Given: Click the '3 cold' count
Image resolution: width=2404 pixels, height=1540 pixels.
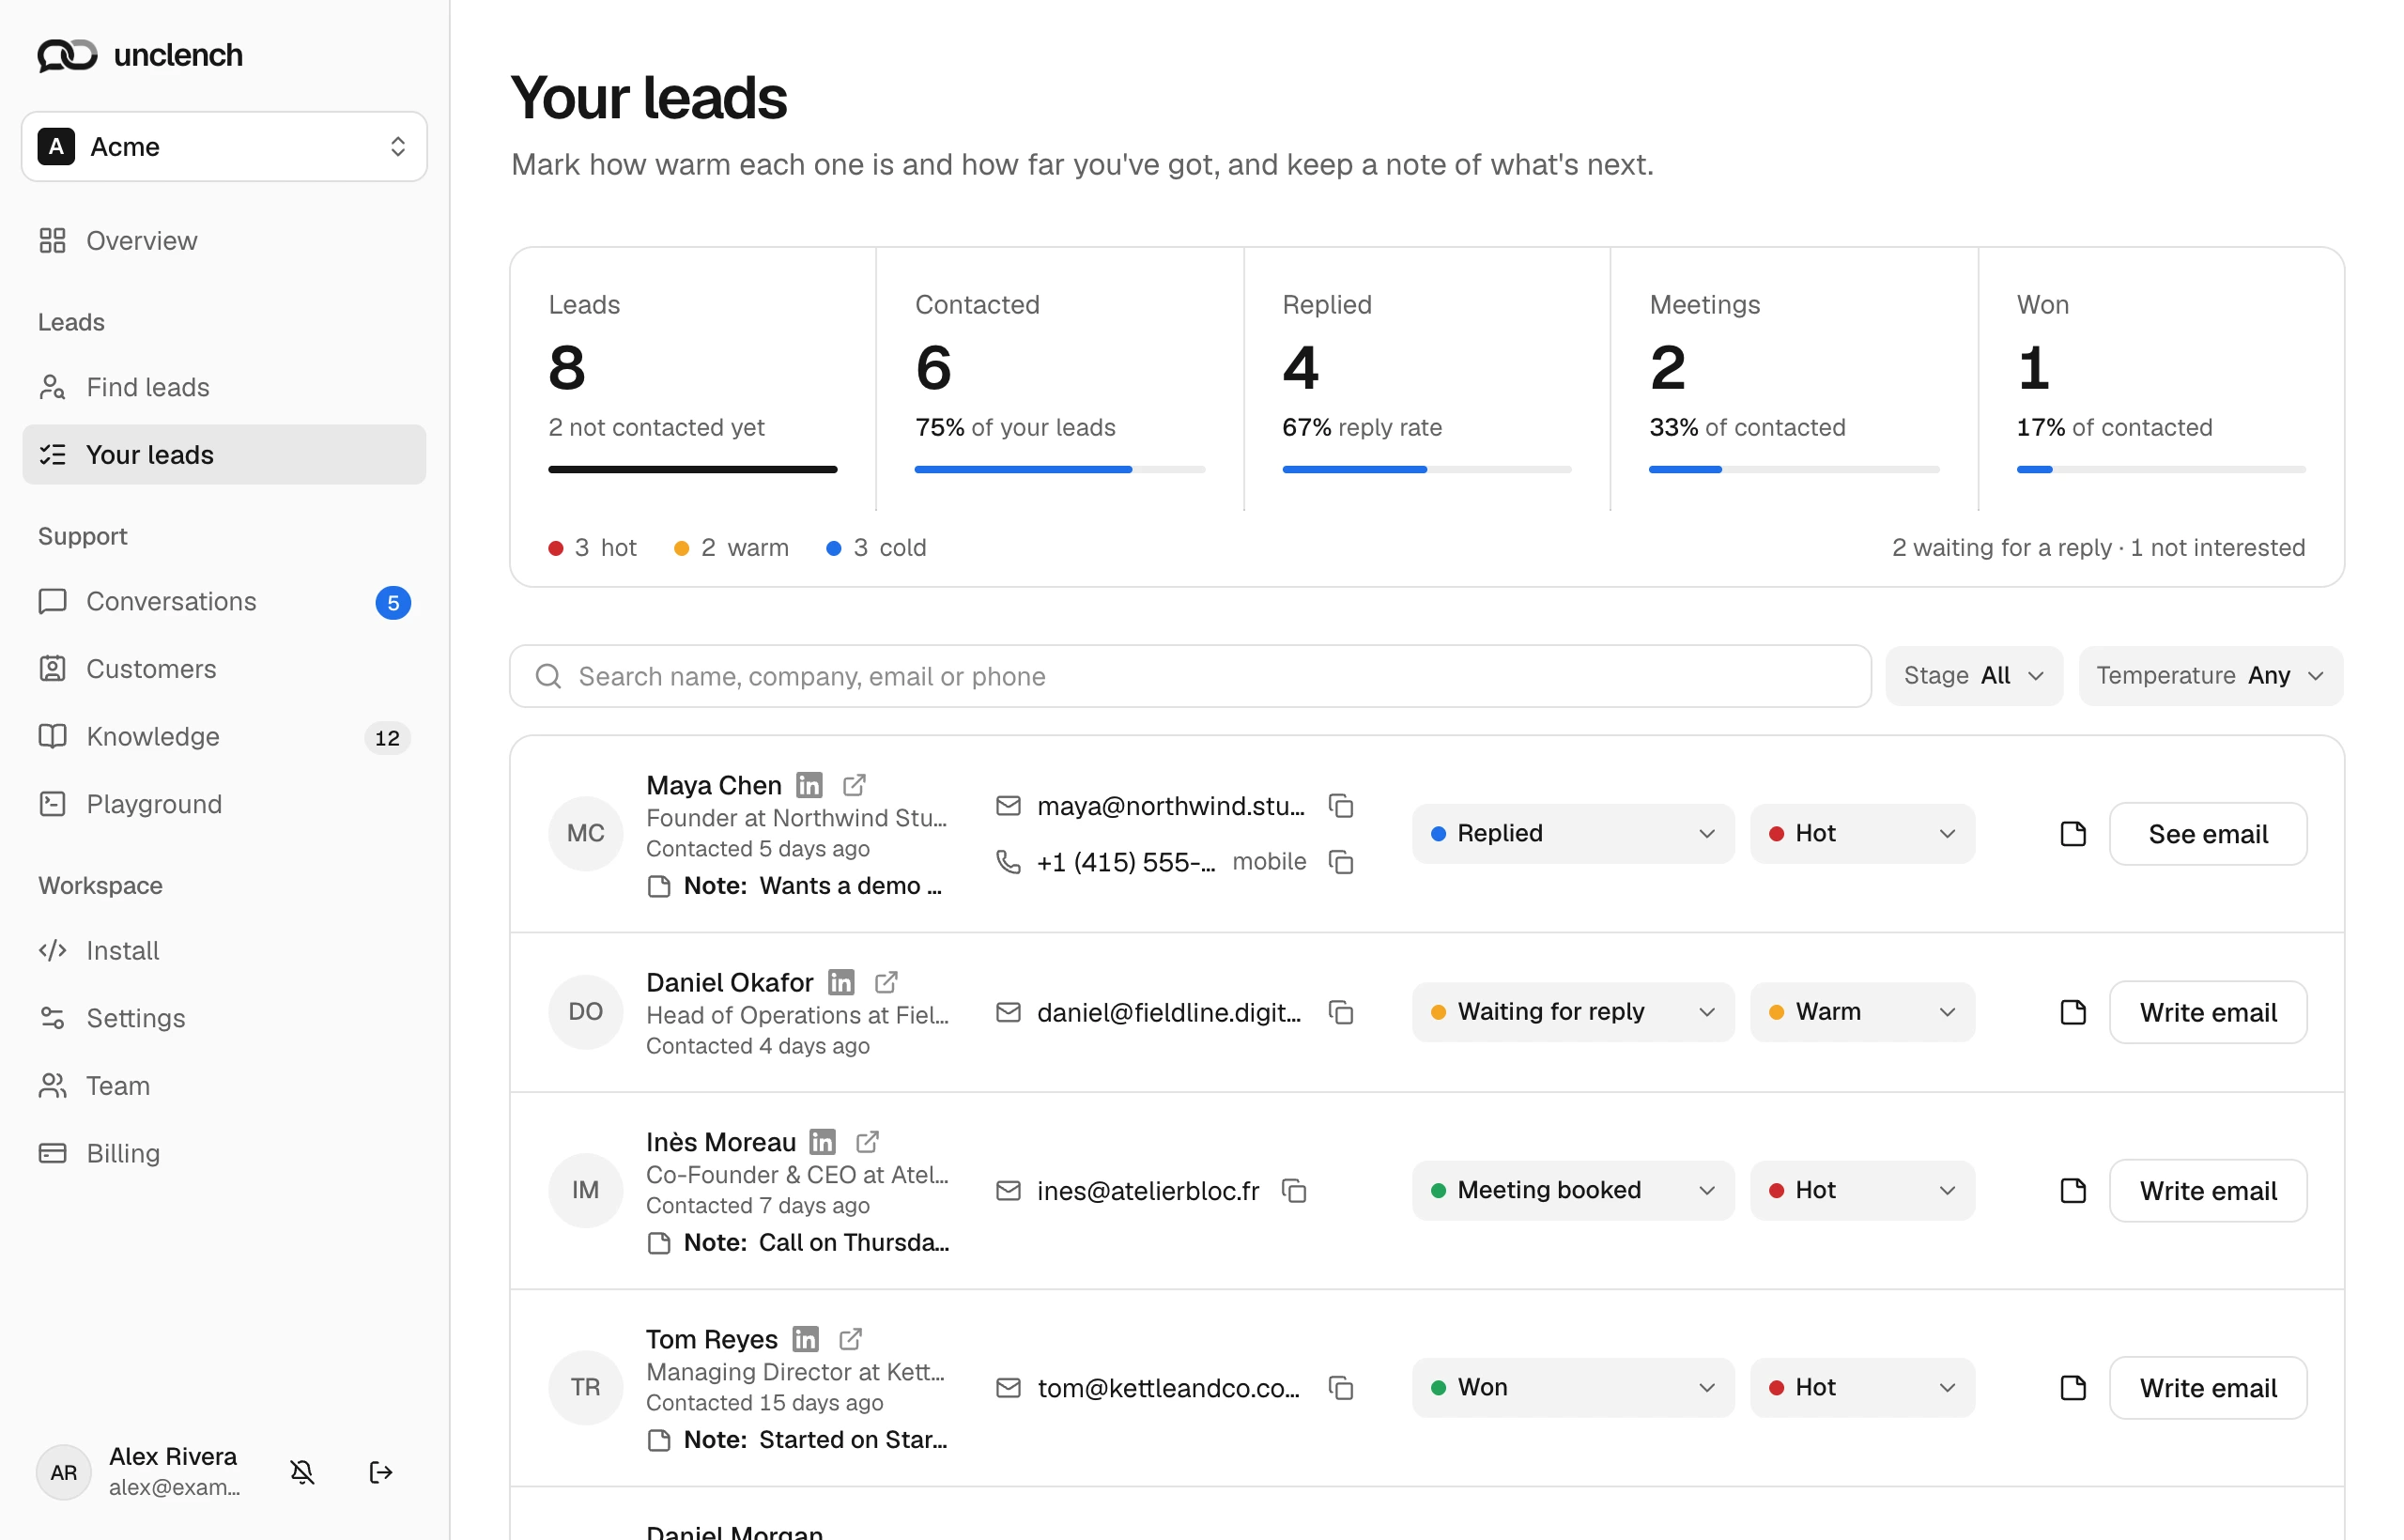Looking at the screenshot, I should click(x=877, y=548).
